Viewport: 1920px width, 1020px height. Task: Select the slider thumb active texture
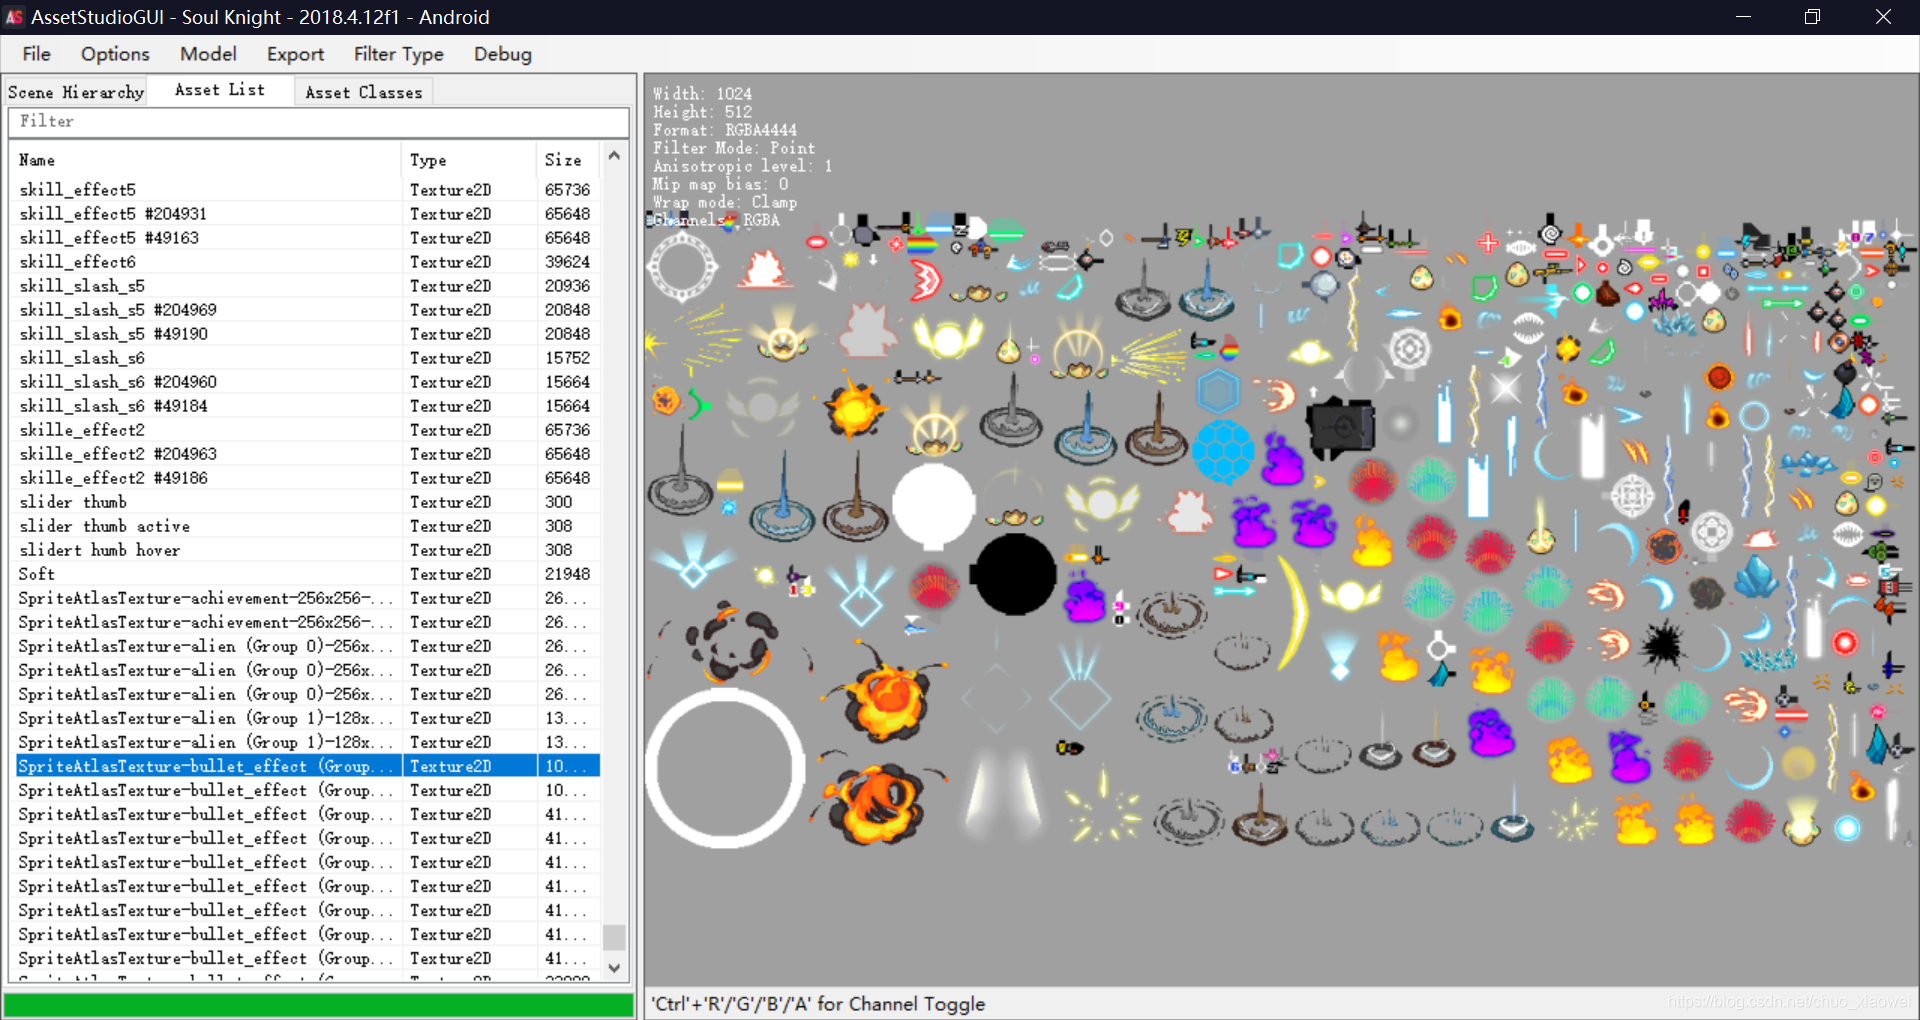(x=308, y=526)
